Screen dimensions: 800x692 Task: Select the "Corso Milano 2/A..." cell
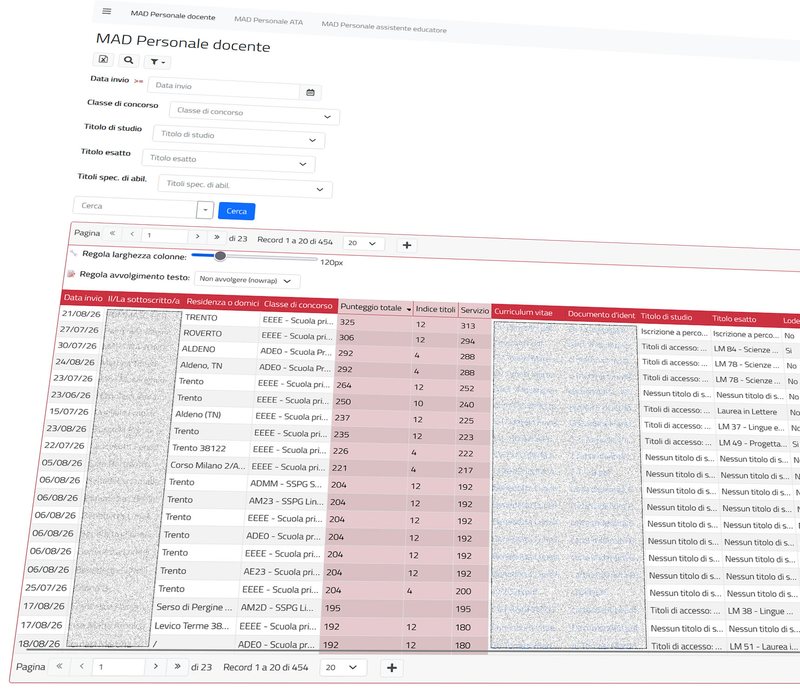coord(208,465)
